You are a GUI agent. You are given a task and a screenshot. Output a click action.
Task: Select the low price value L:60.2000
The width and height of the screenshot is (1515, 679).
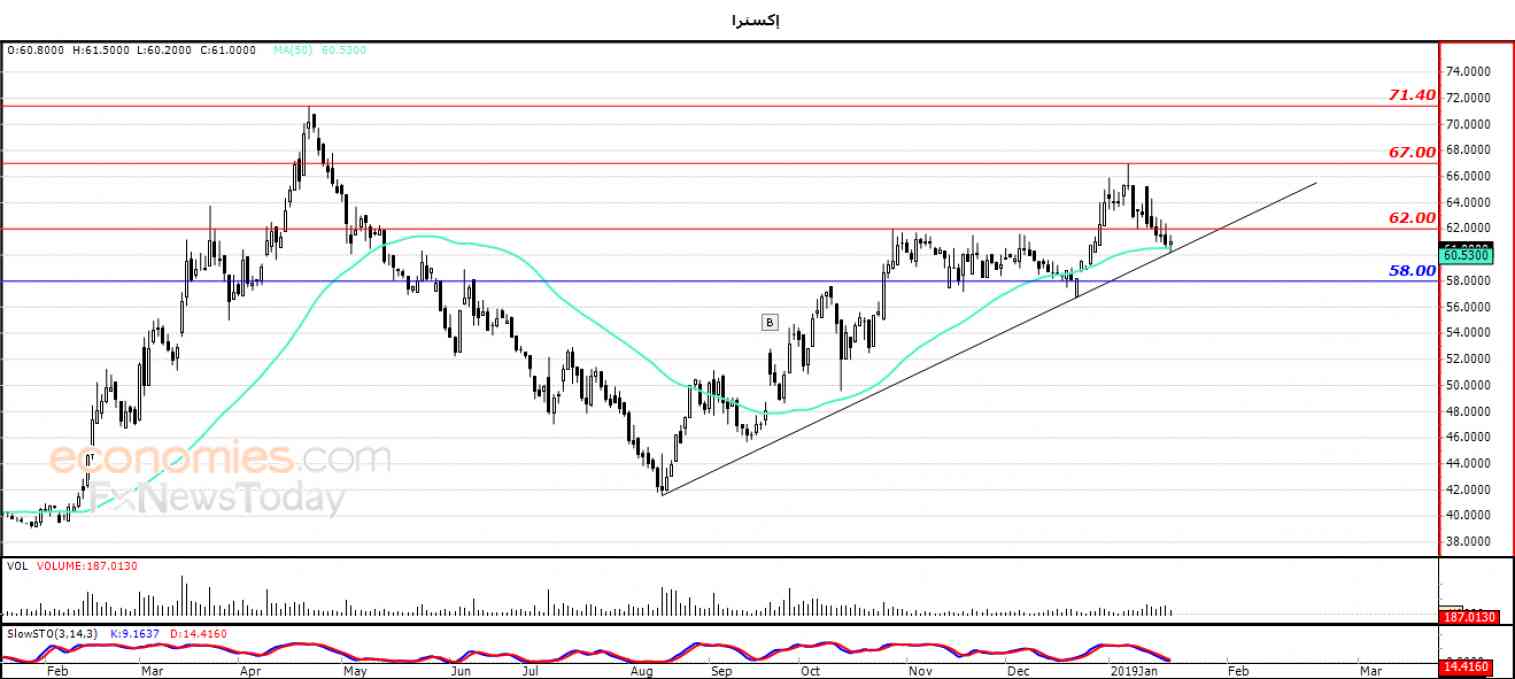point(164,50)
